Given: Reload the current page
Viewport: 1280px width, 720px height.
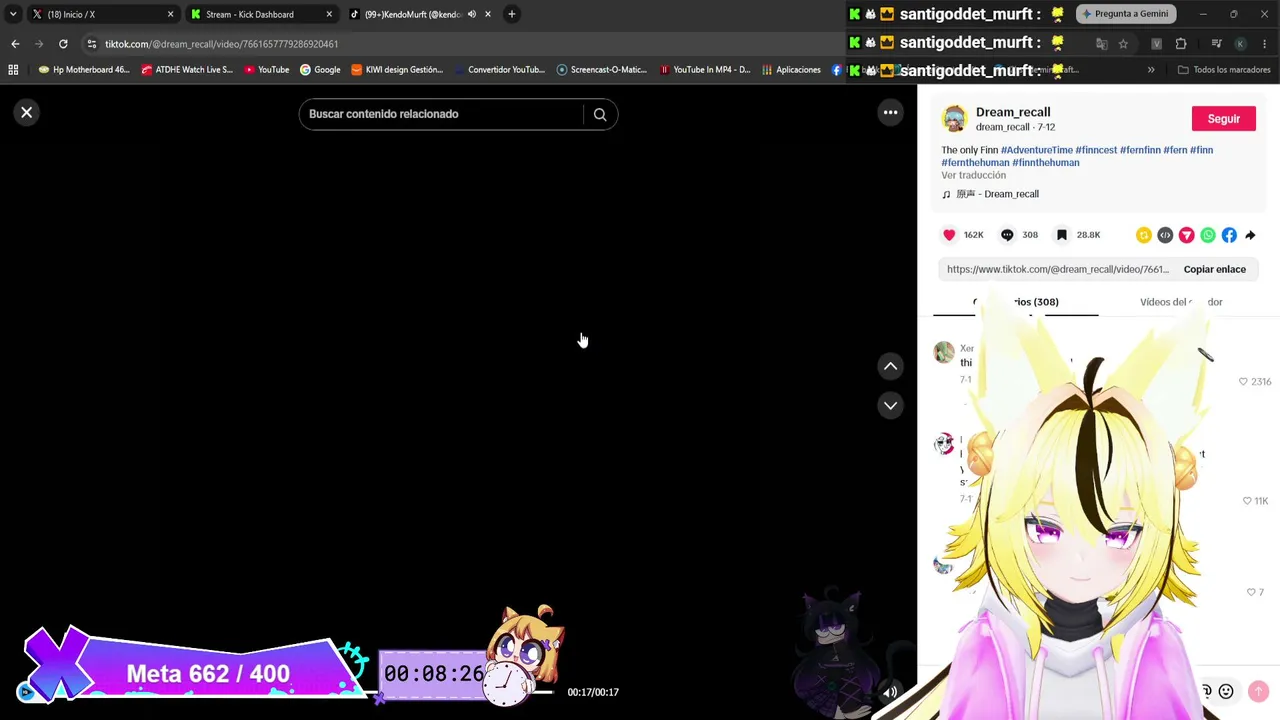Looking at the screenshot, I should coord(63,44).
